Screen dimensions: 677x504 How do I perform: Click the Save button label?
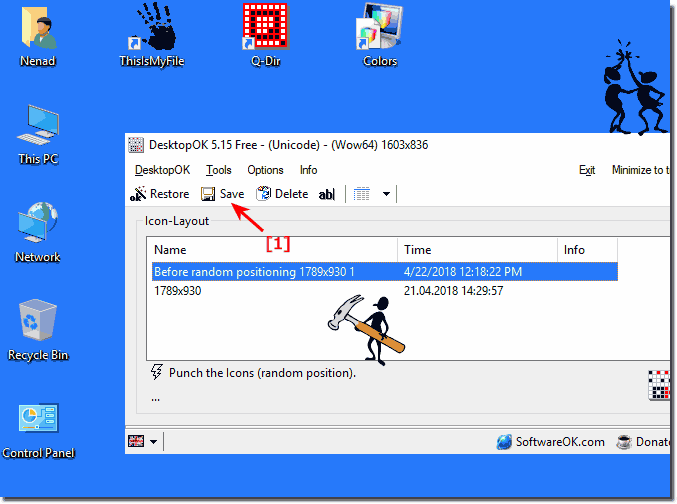[232, 194]
